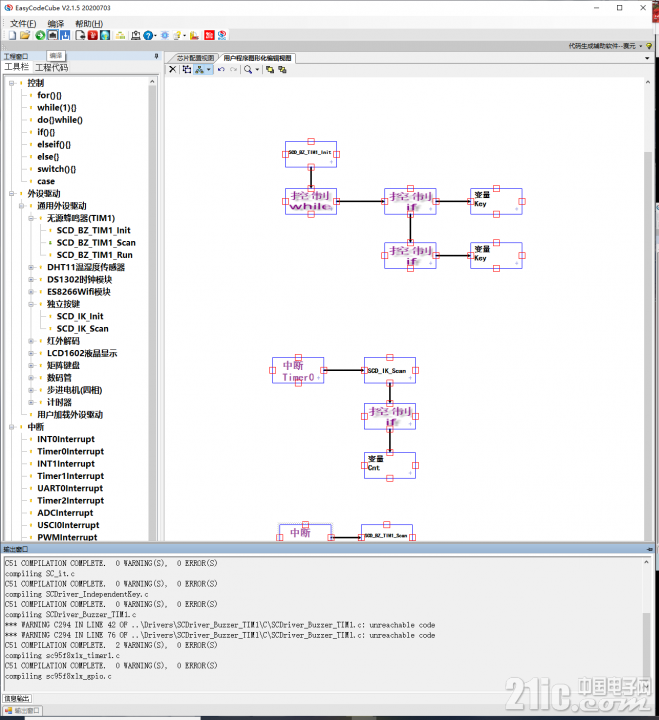Select the switch(){} tree item
This screenshot has height=720, width=659.
(x=56, y=169)
